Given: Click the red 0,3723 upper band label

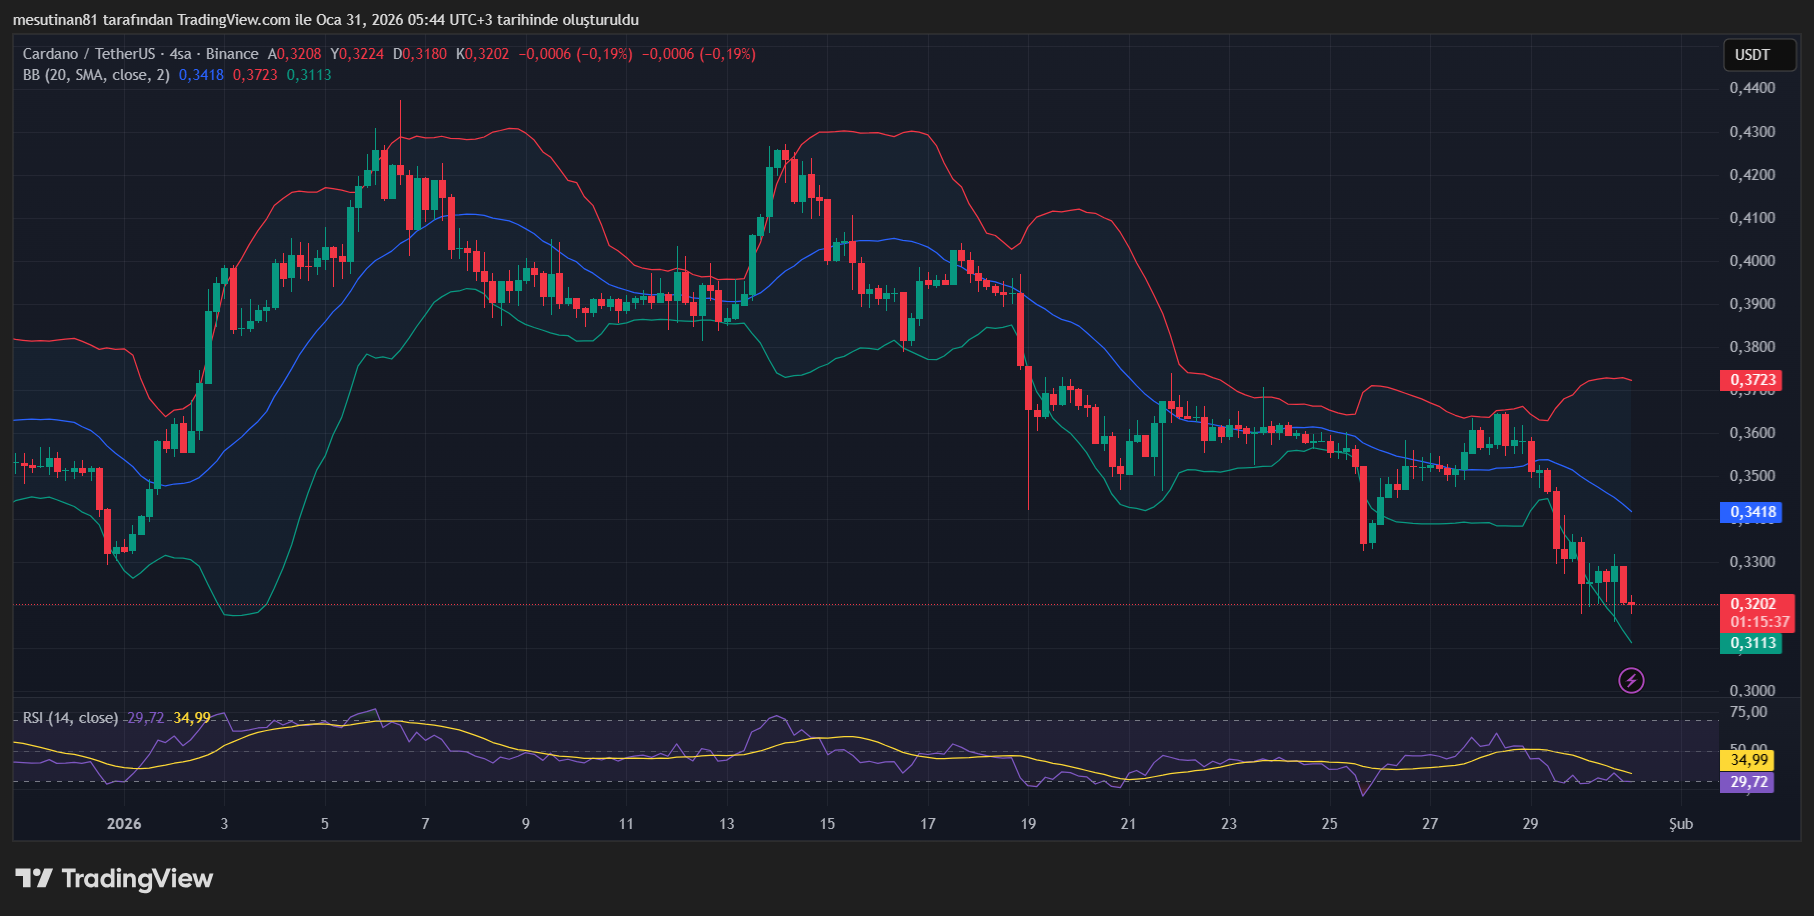Looking at the screenshot, I should coord(1753,380).
